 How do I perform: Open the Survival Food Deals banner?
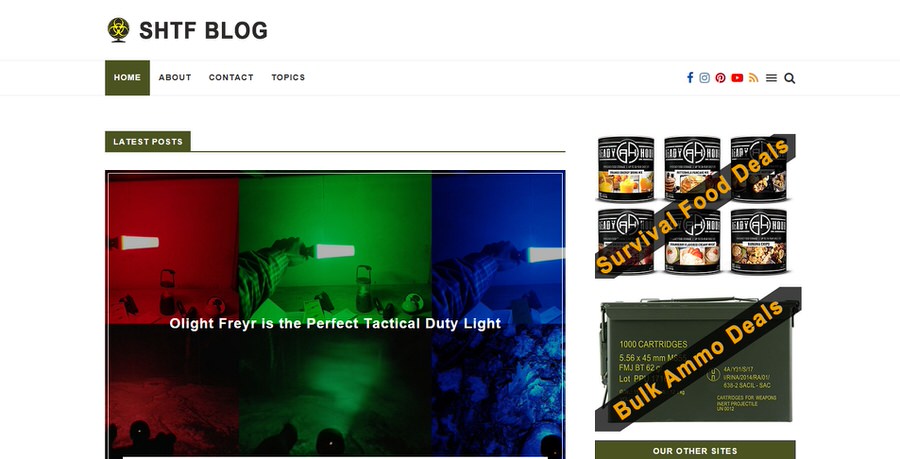click(x=695, y=206)
